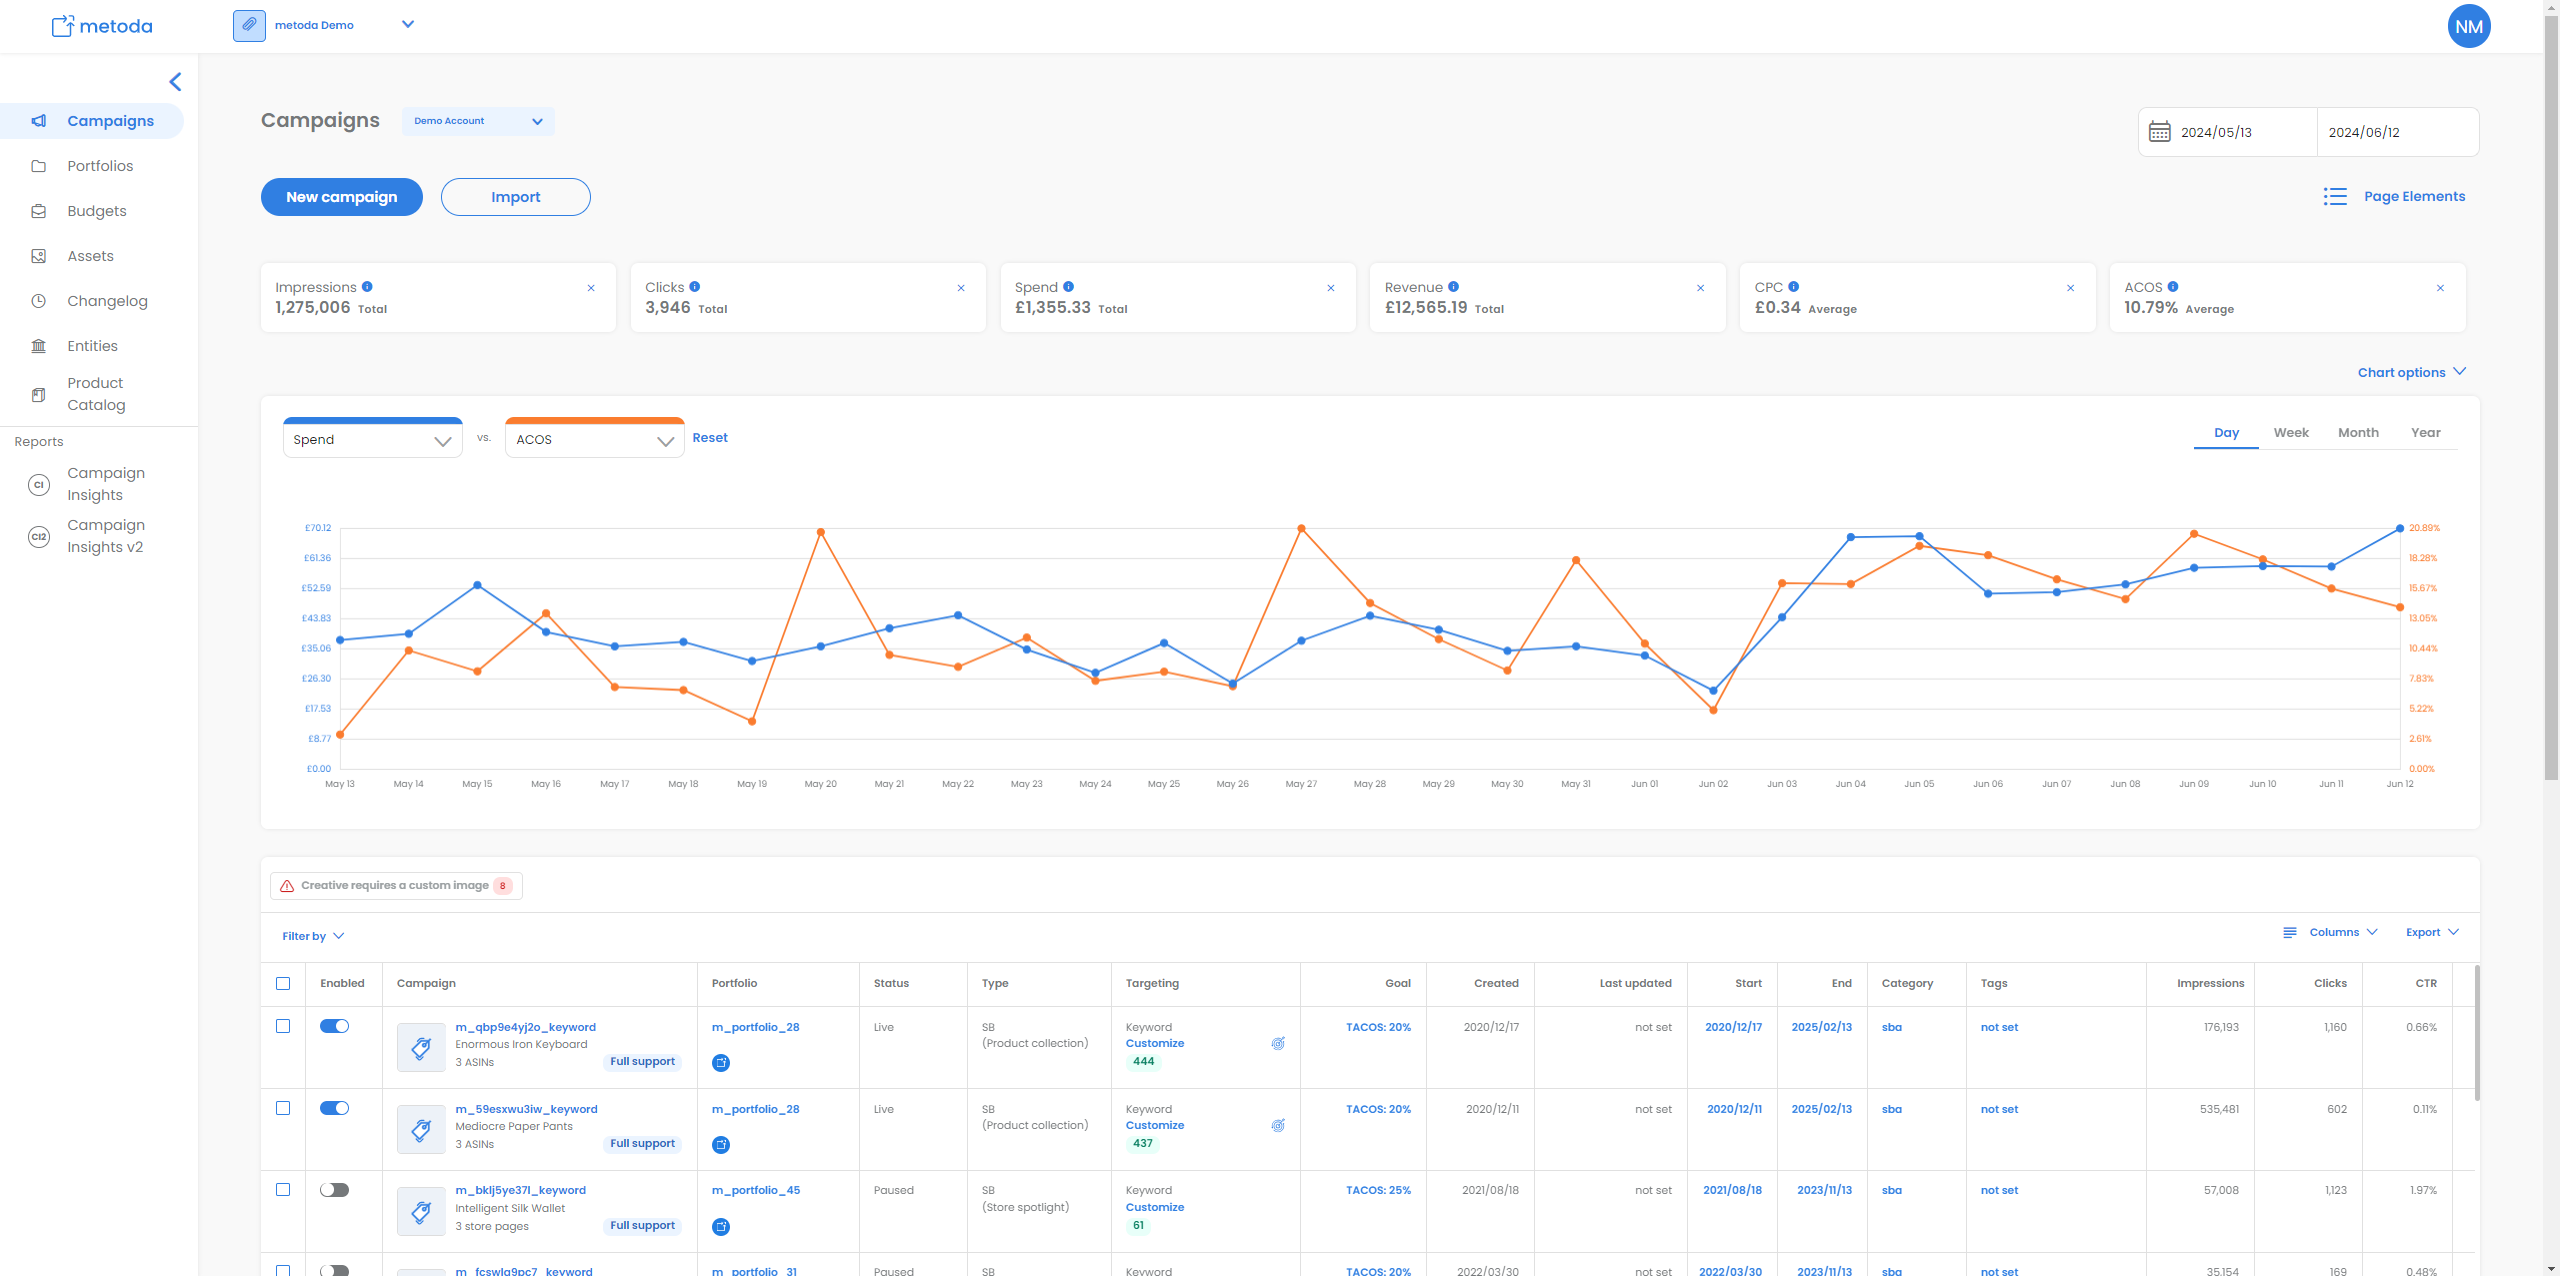Screen dimensions: 2560x1276
Task: Open the Demo Account dropdown
Action: click(478, 121)
